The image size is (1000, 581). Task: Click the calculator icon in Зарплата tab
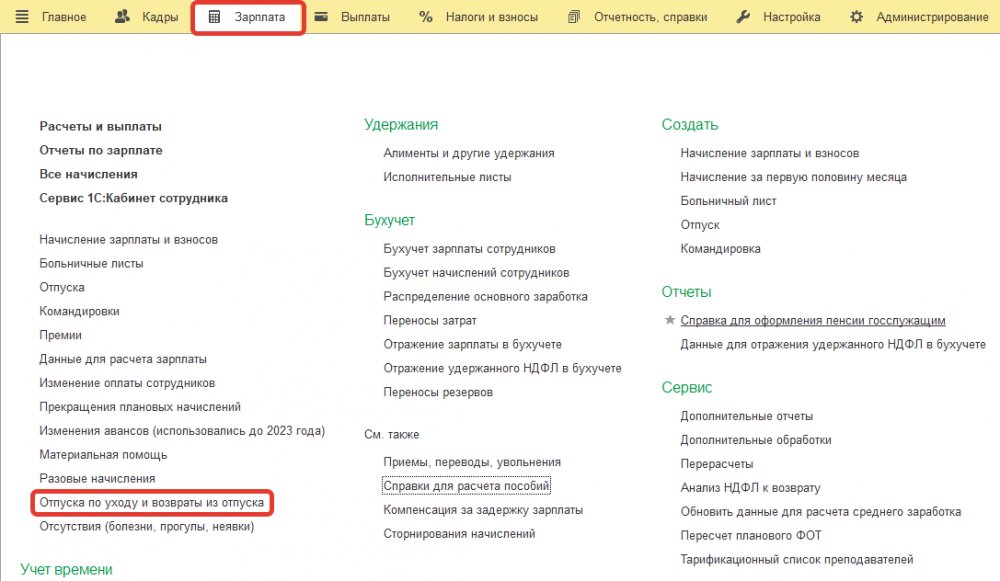pyautogui.click(x=214, y=17)
